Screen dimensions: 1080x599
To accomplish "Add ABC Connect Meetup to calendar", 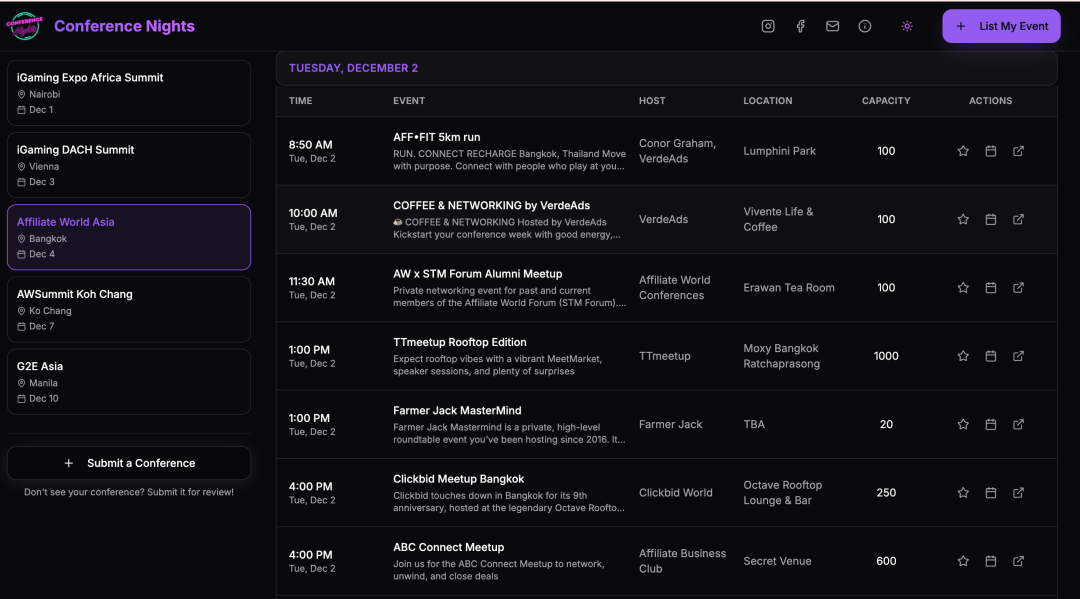I will point(990,560).
